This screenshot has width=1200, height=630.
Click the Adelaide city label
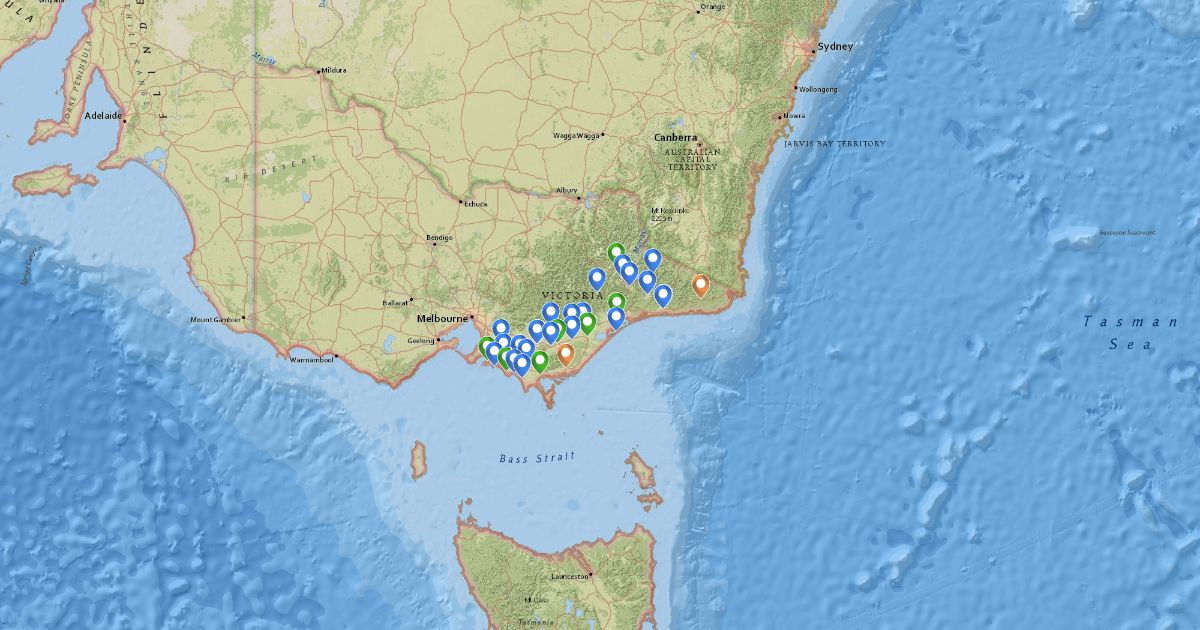[x=103, y=116]
